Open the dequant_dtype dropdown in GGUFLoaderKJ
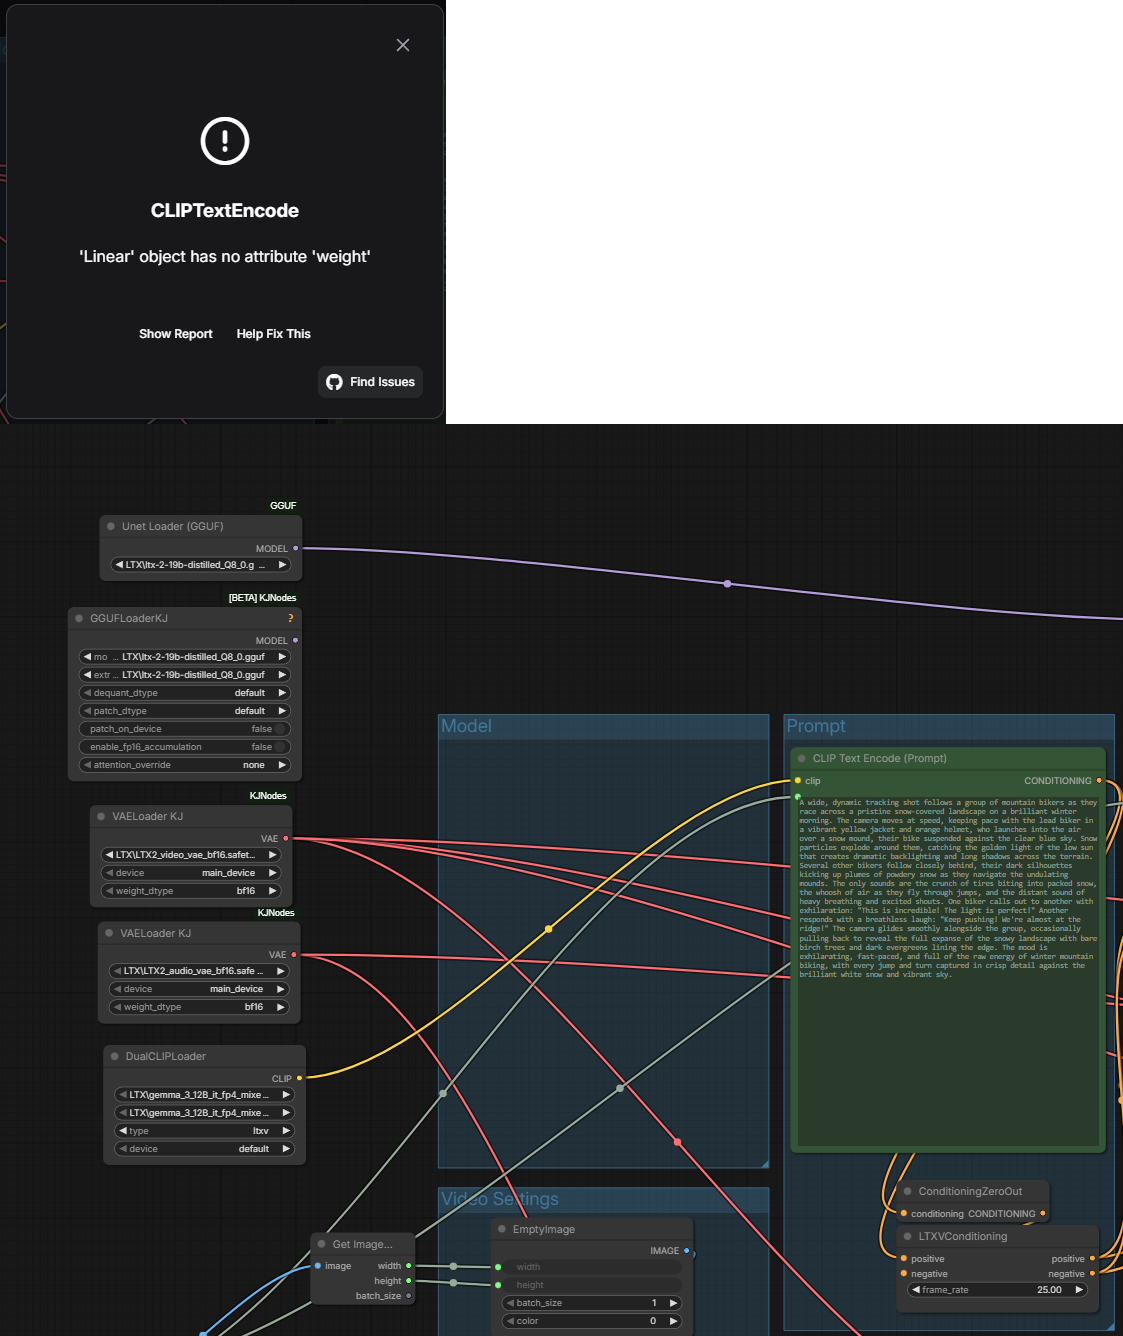1123x1336 pixels. 184,693
